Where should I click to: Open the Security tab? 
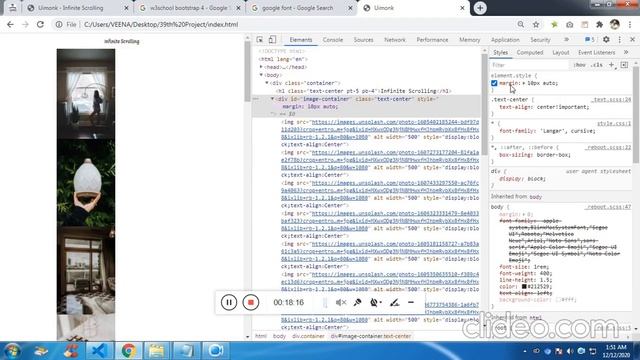coord(540,40)
